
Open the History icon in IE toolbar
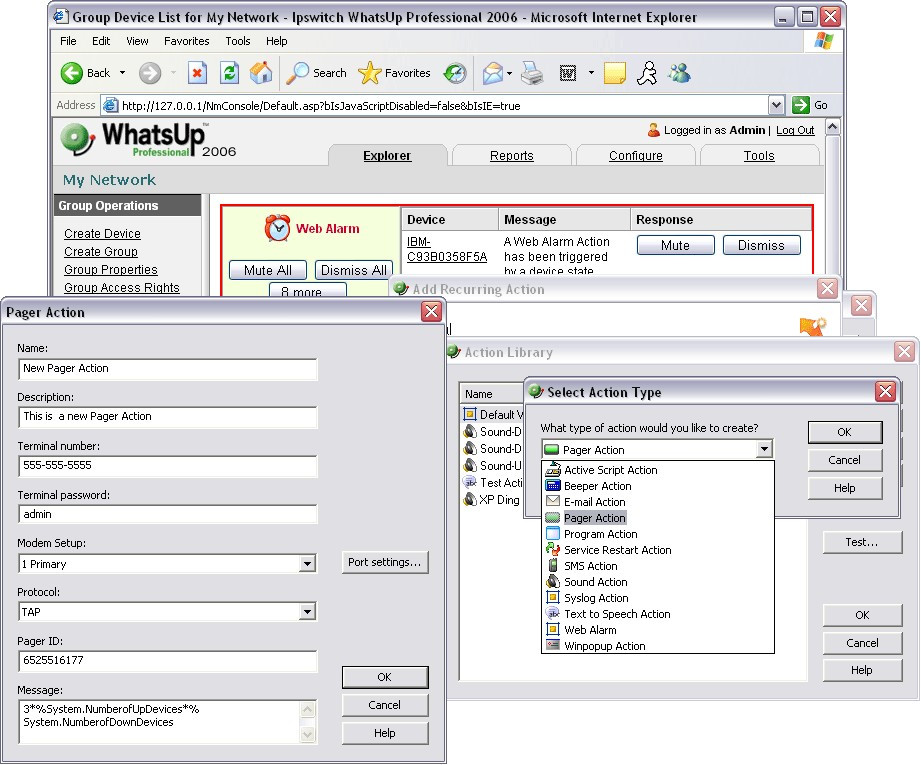click(x=455, y=73)
